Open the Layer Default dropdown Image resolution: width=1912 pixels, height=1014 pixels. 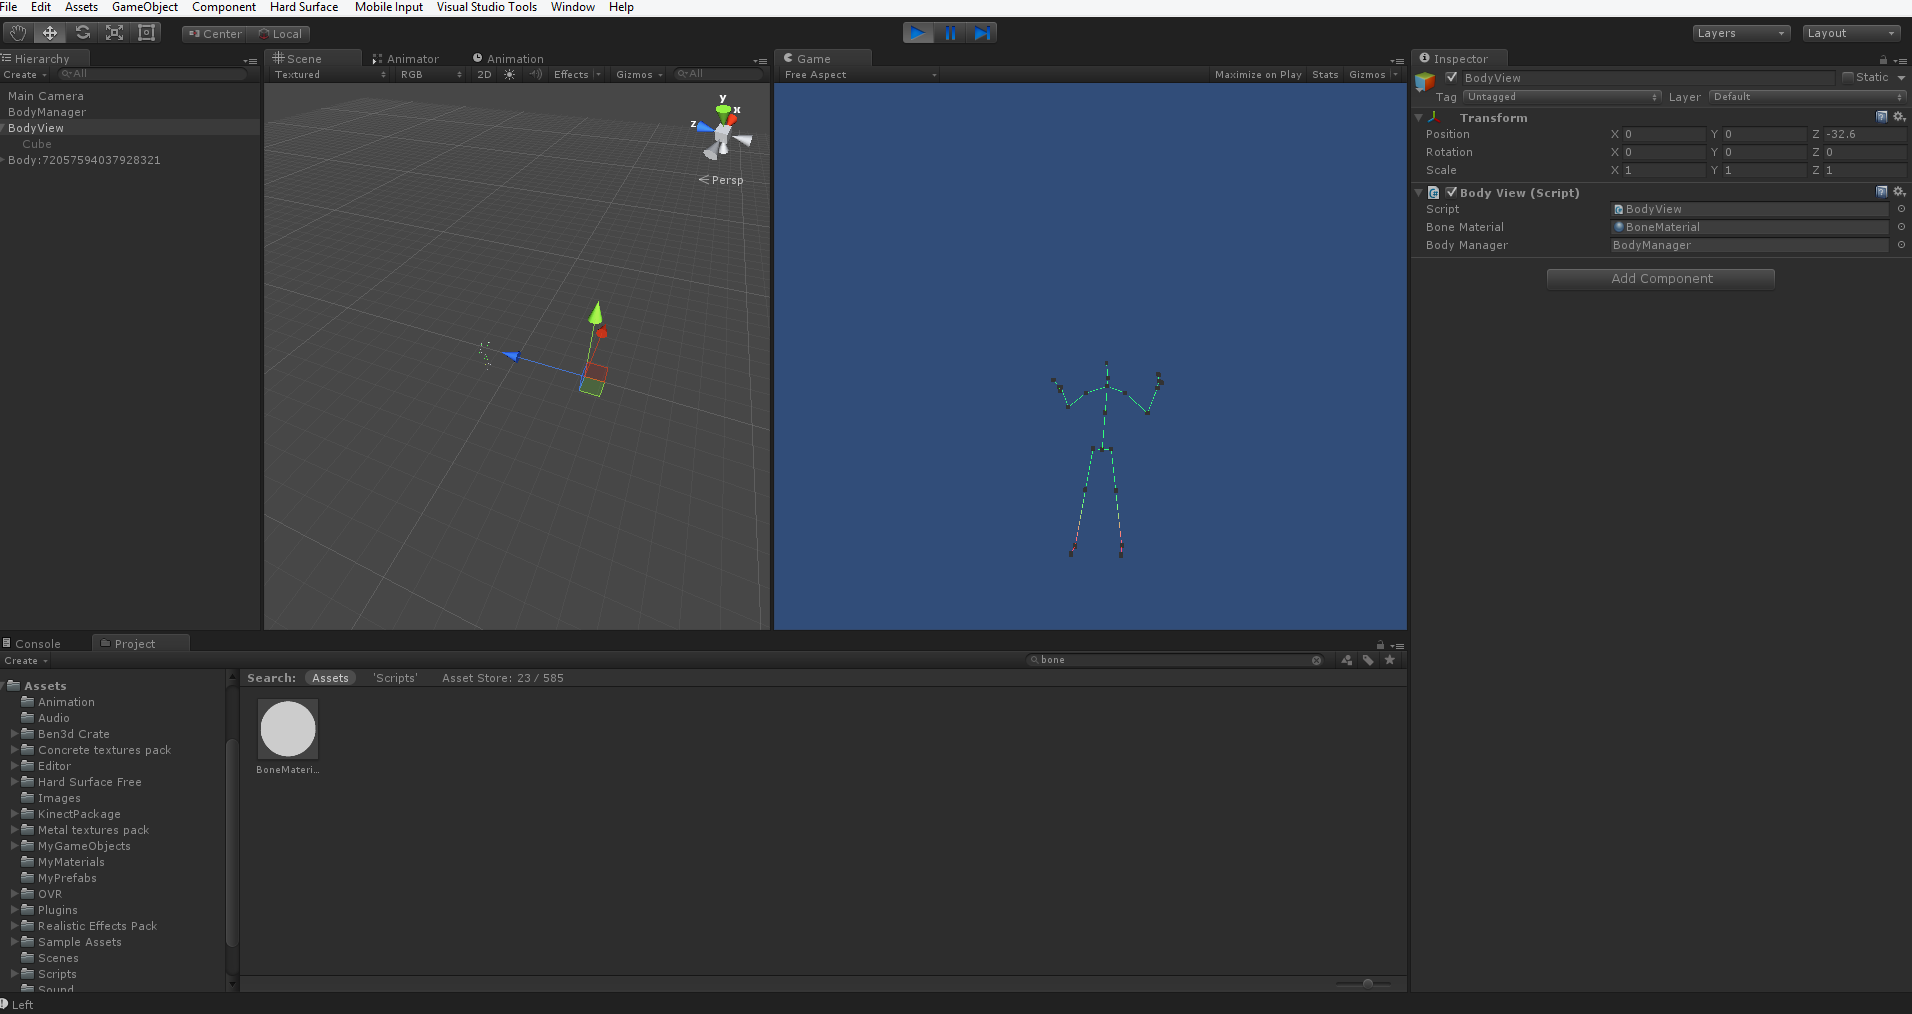click(x=1807, y=97)
